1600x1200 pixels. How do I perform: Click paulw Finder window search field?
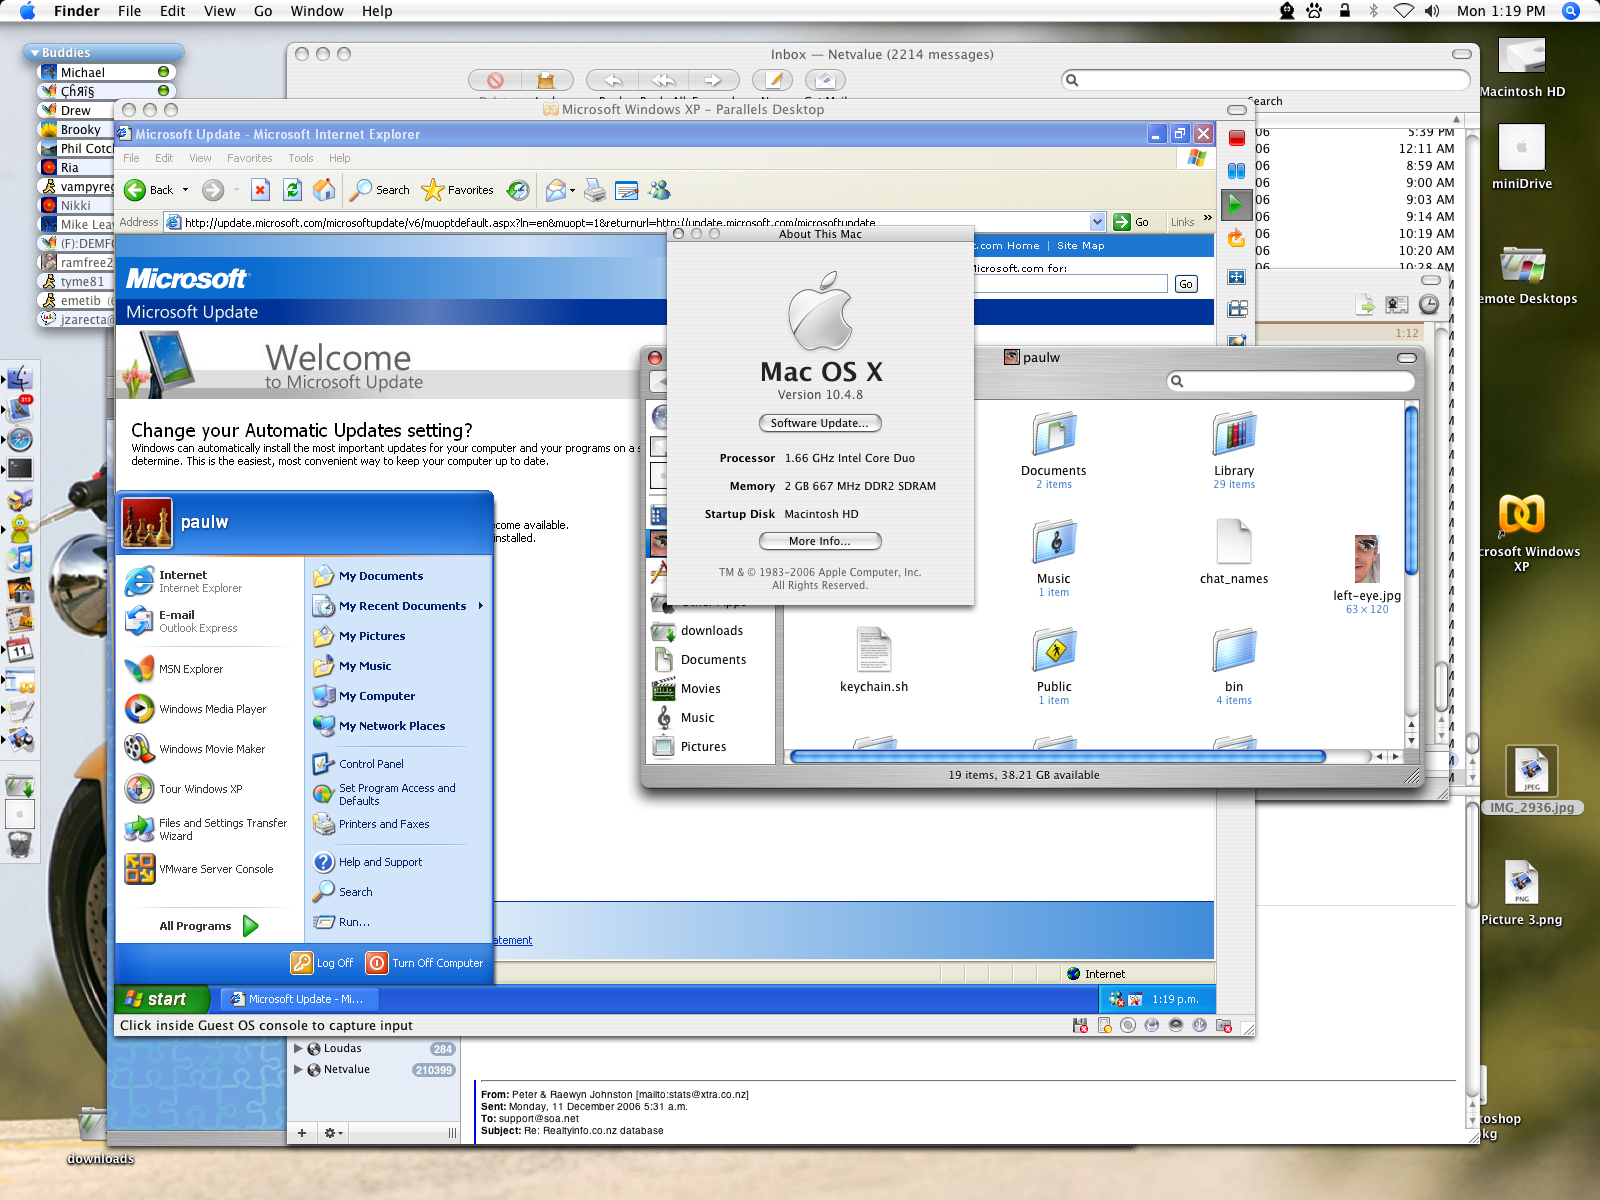tap(1291, 381)
